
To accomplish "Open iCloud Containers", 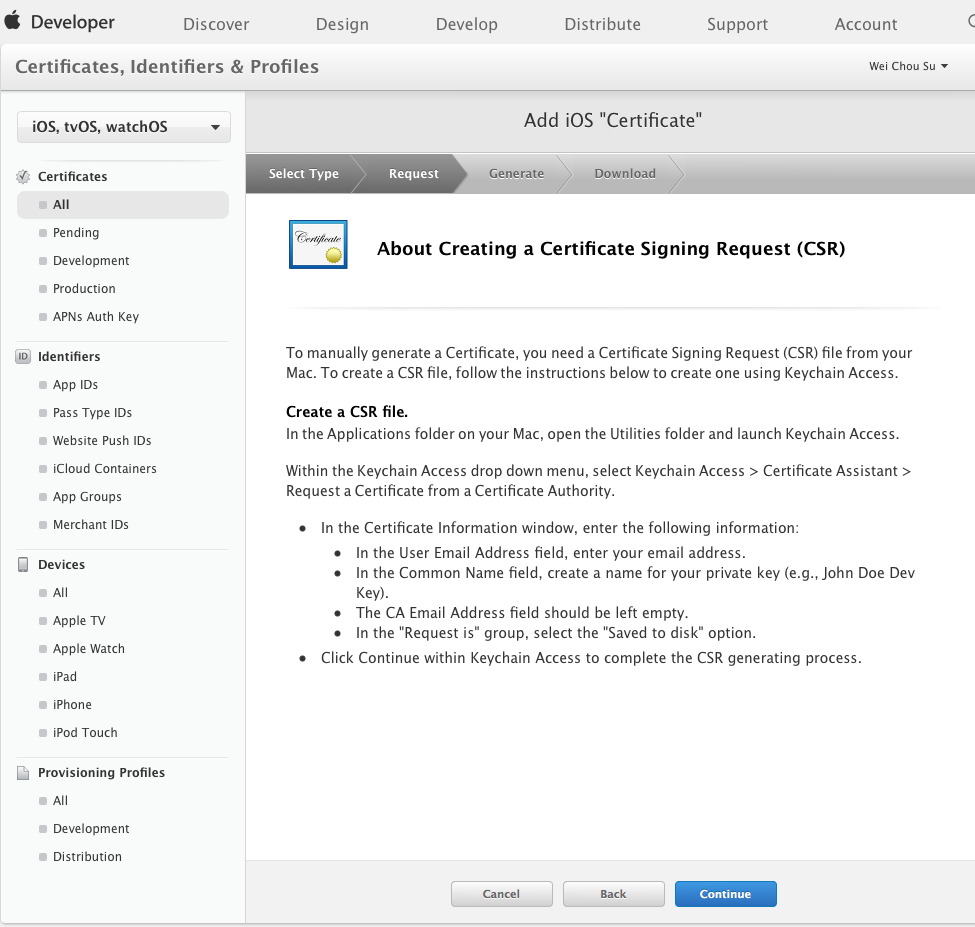I will coord(104,469).
